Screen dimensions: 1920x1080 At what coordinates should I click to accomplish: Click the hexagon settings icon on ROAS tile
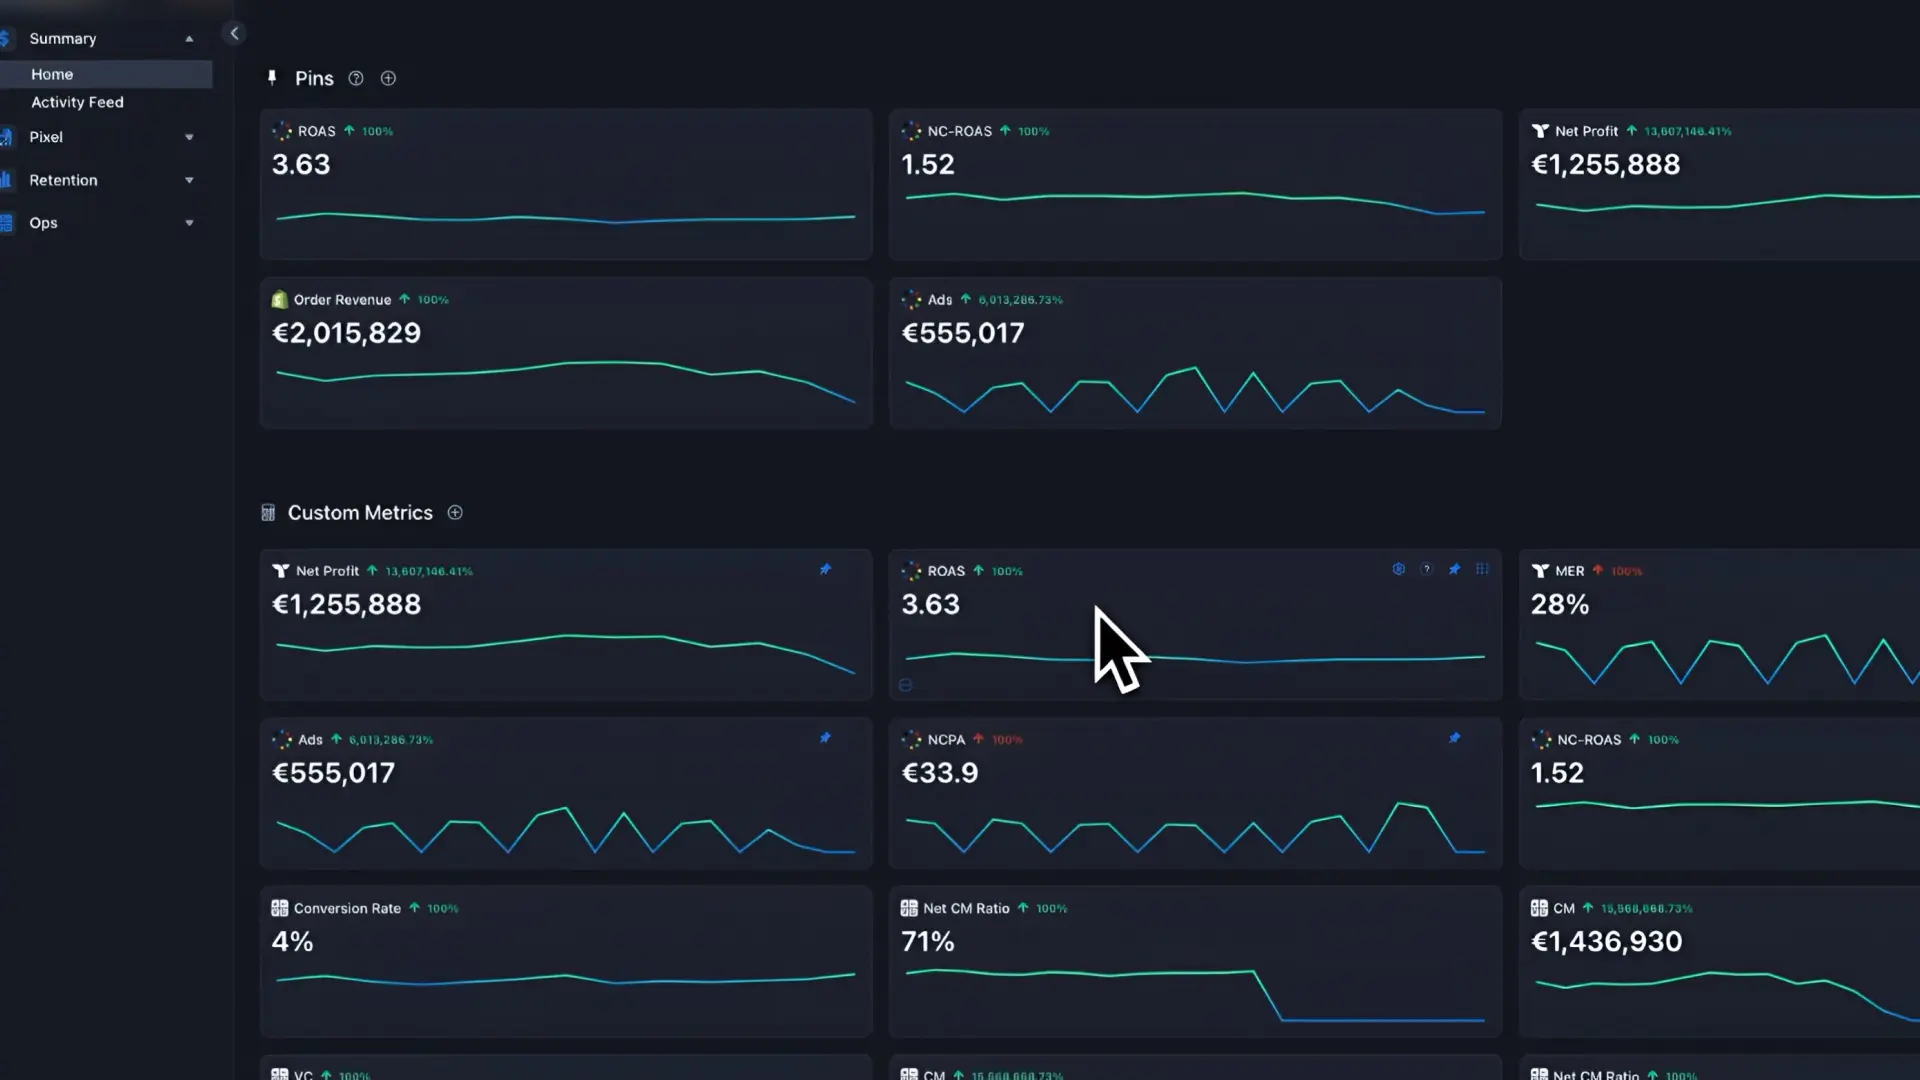pyautogui.click(x=1398, y=569)
